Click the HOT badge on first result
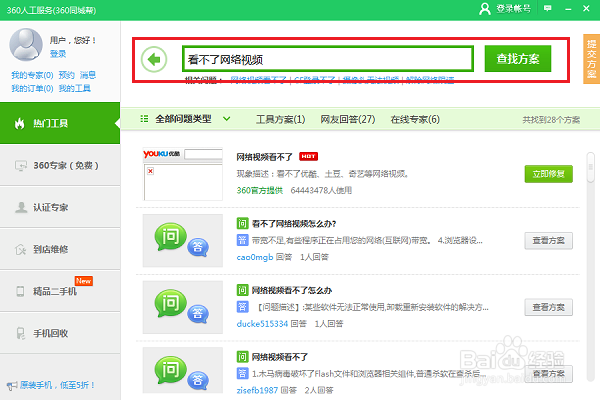 (x=308, y=156)
